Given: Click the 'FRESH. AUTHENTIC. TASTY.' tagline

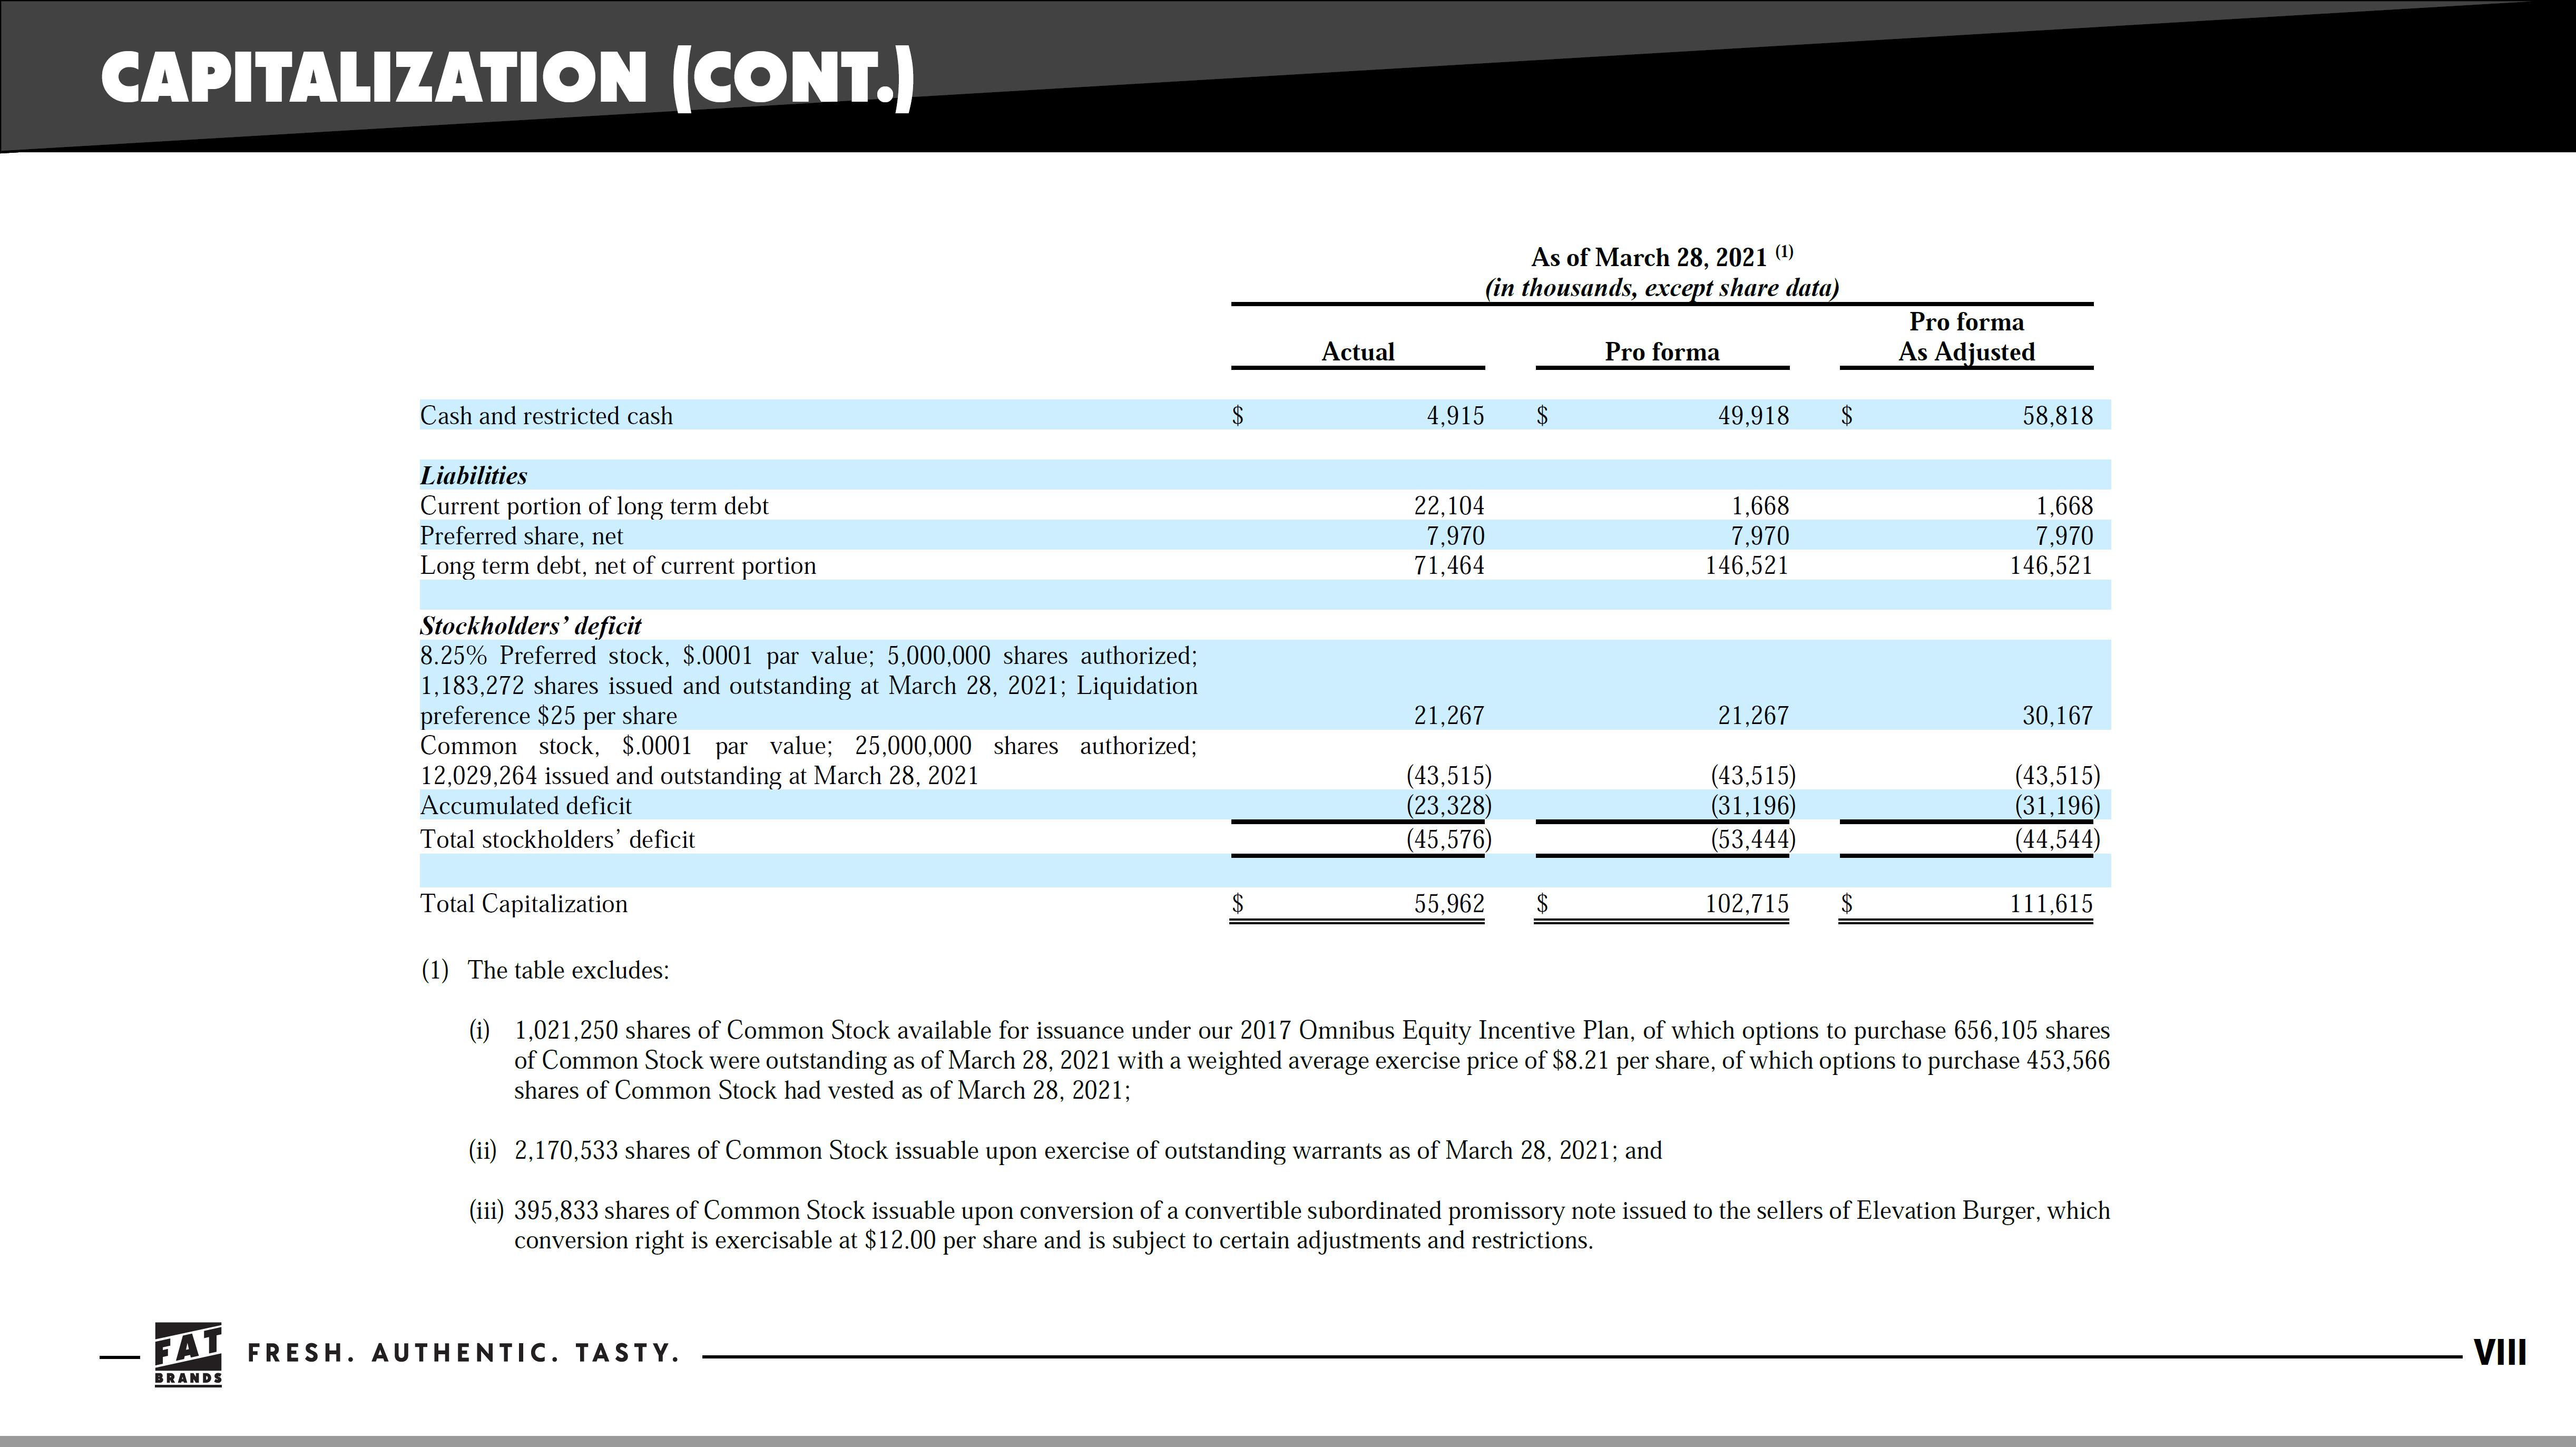Looking at the screenshot, I should click(464, 1354).
